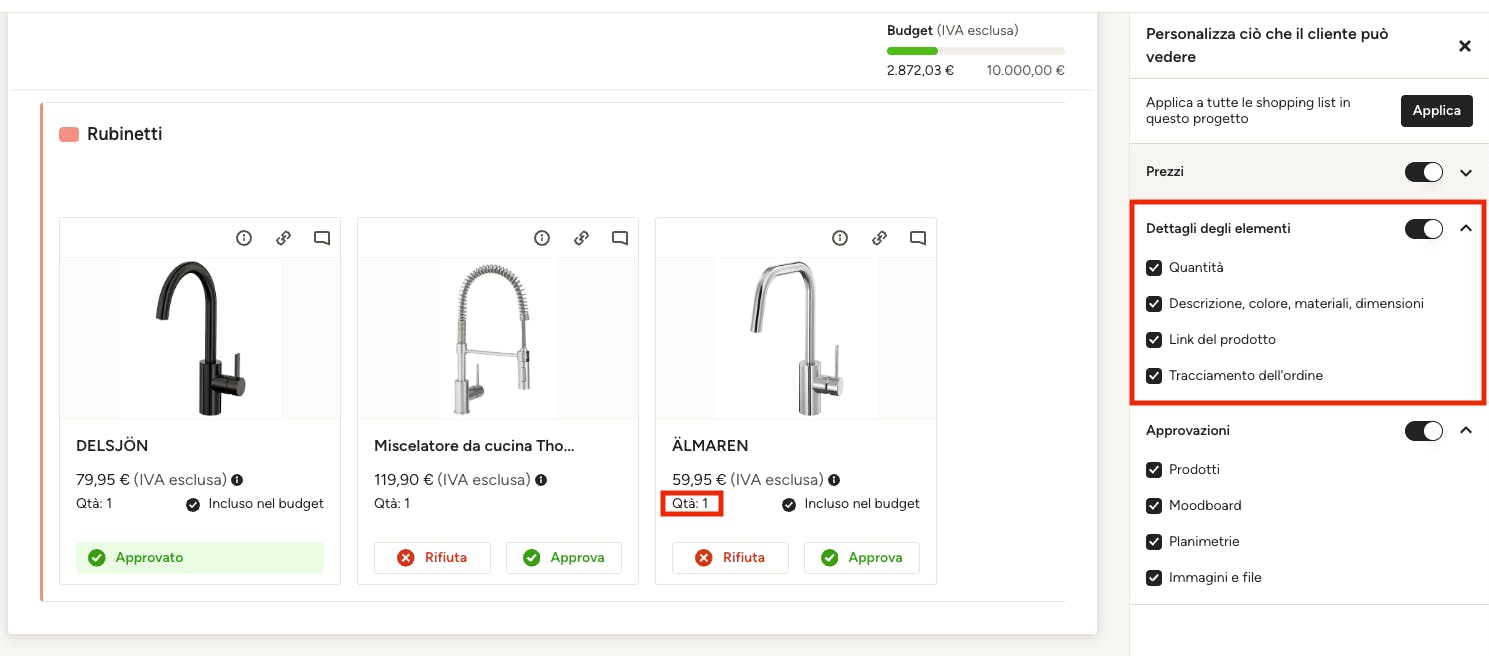Click info icon on Miscelatore da cucina card

542,238
